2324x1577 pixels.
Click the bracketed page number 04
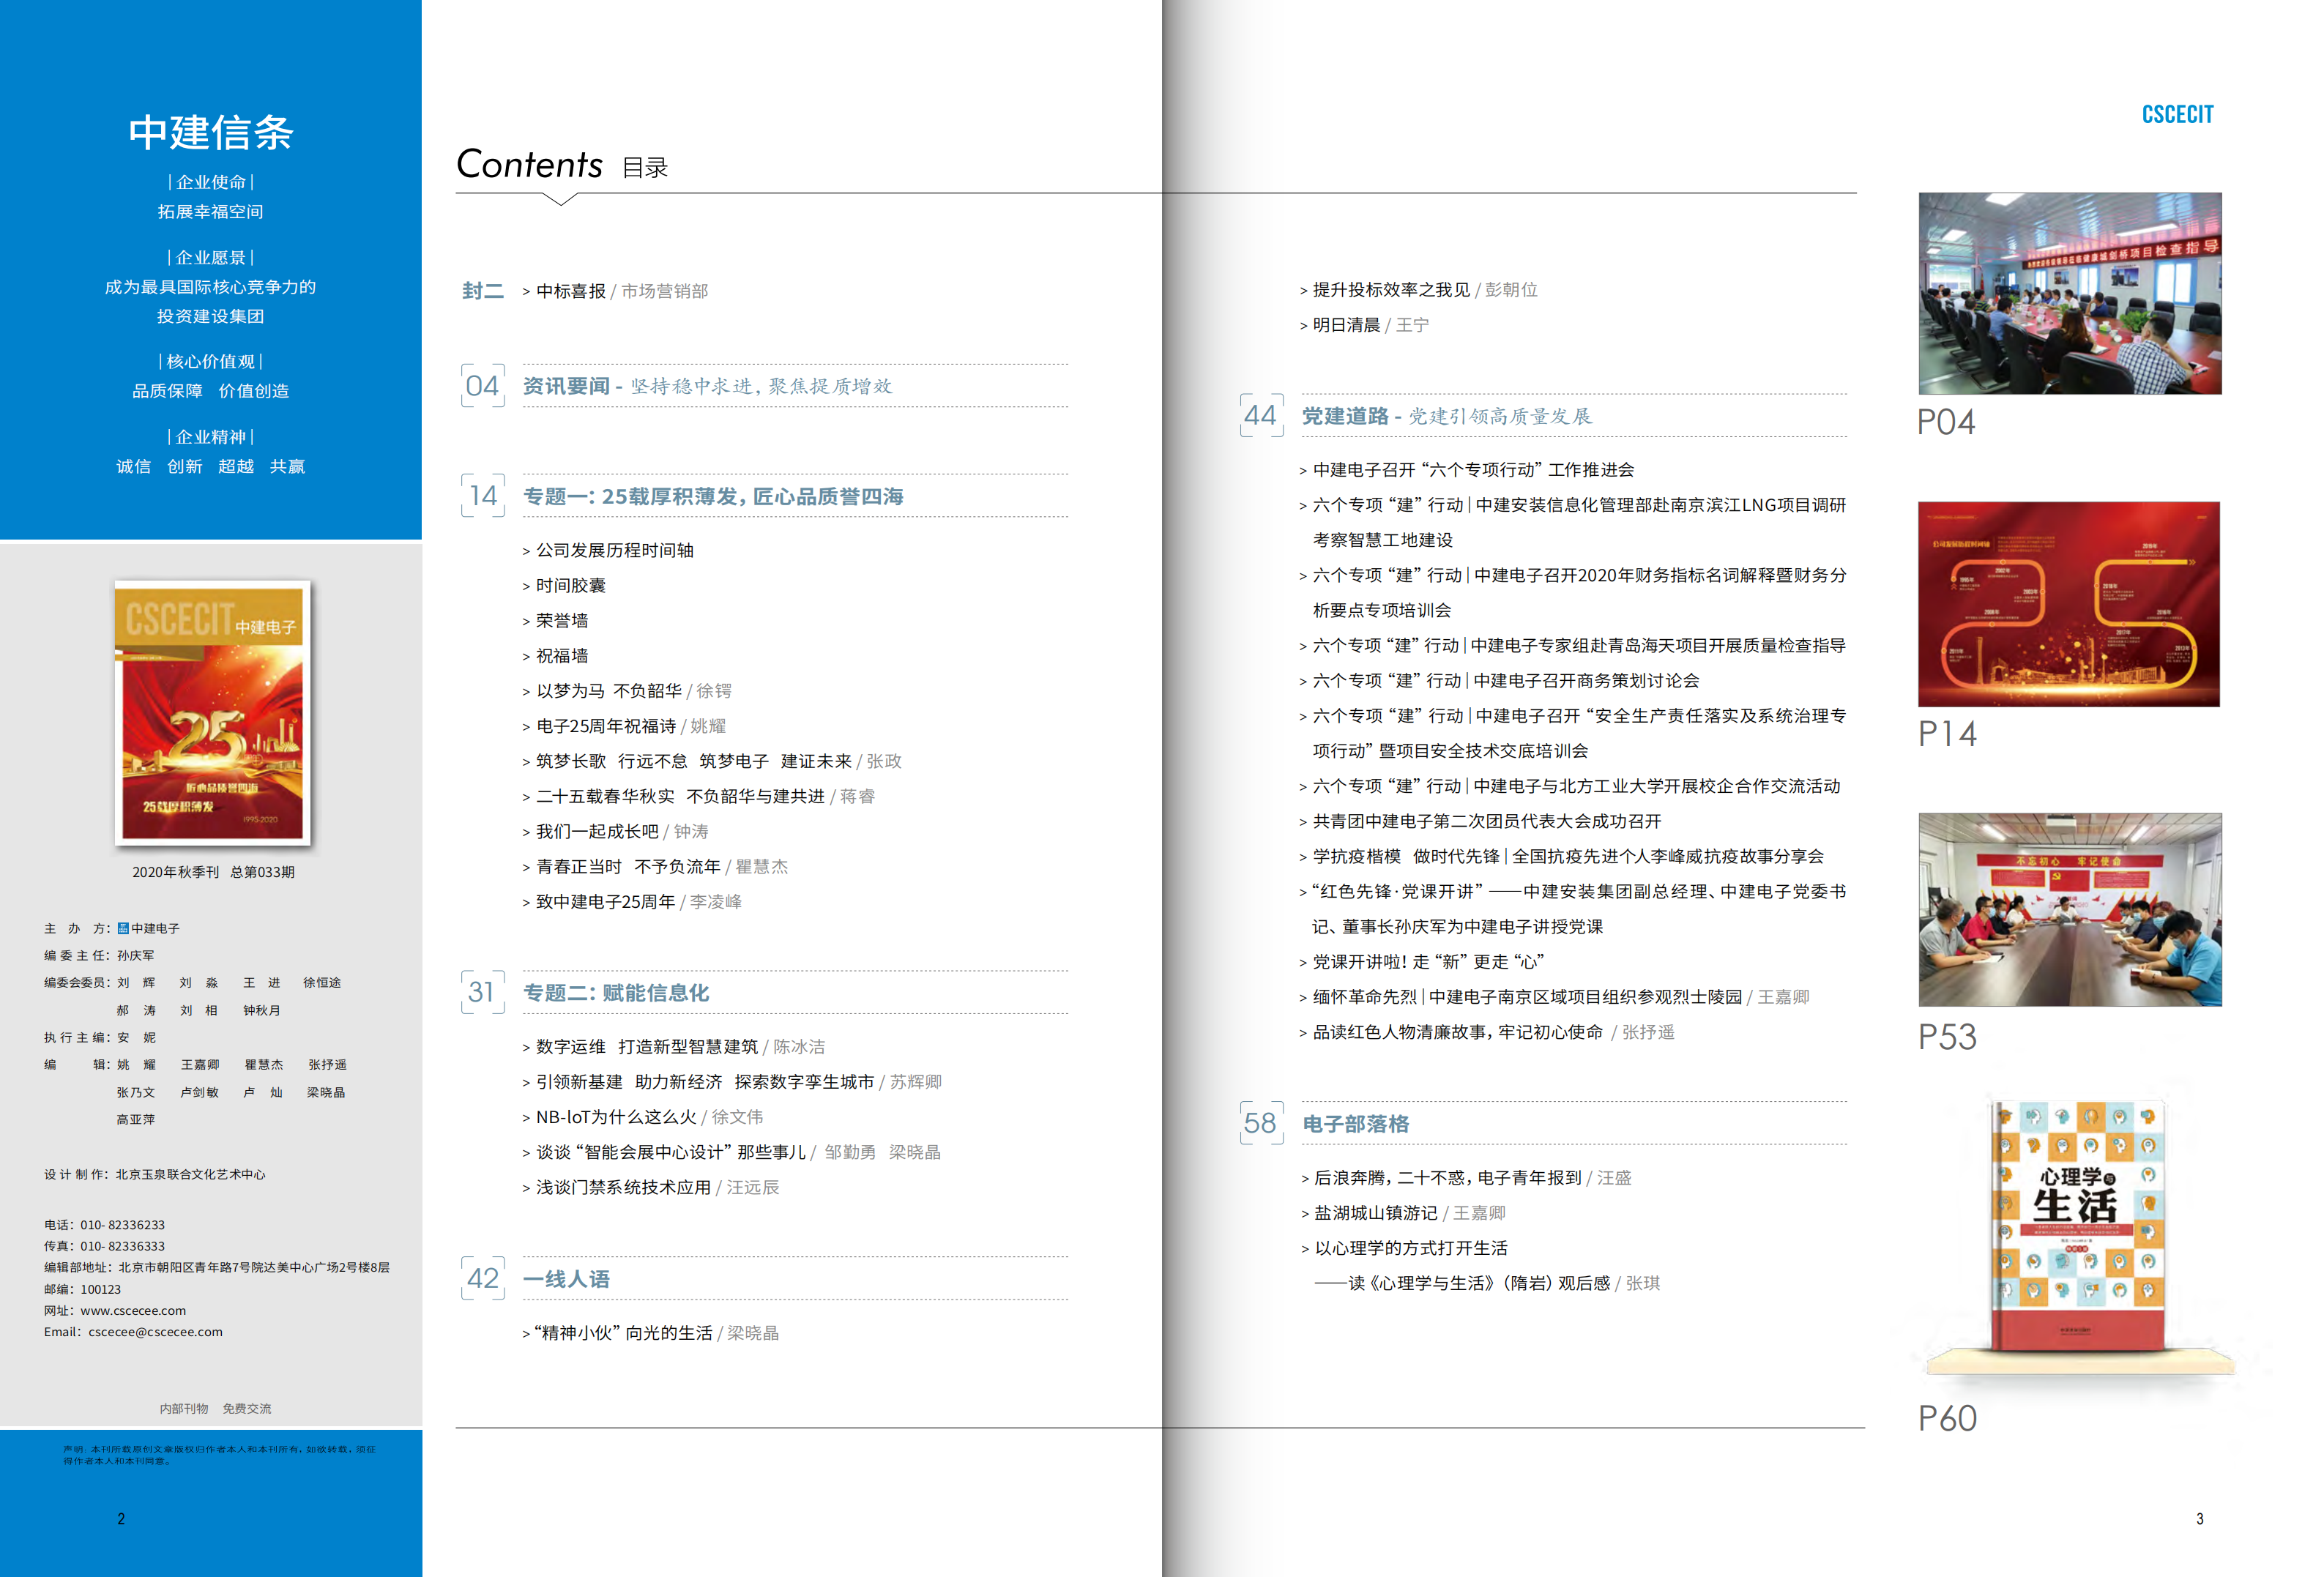[483, 385]
